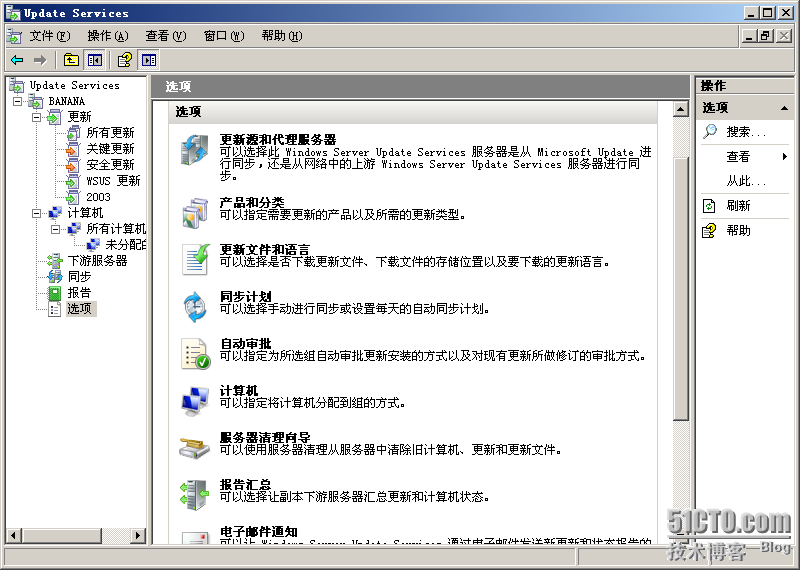Open the 操作(A) menu
Viewport: 800px width, 570px height.
point(108,36)
